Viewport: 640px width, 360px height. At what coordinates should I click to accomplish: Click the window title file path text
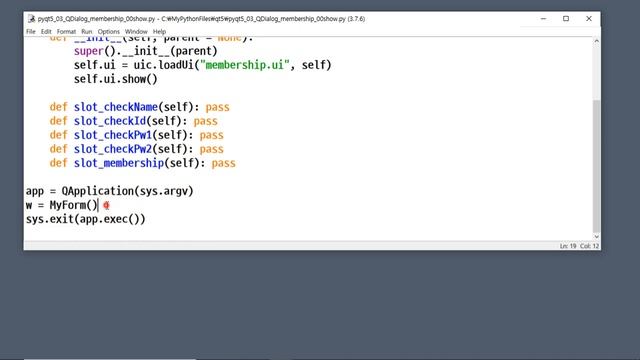click(x=201, y=19)
